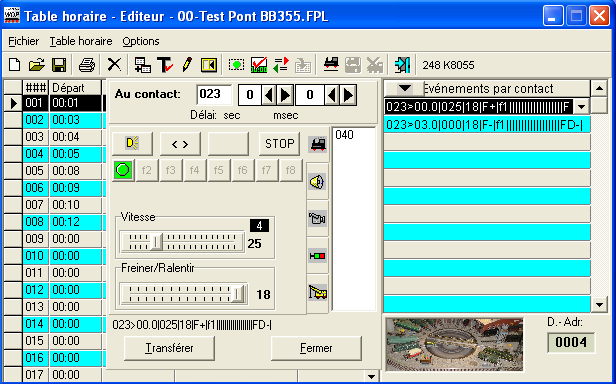Screen dimensions: 616x384
Task: Save the timetable with floppy icon
Action: 59,65
